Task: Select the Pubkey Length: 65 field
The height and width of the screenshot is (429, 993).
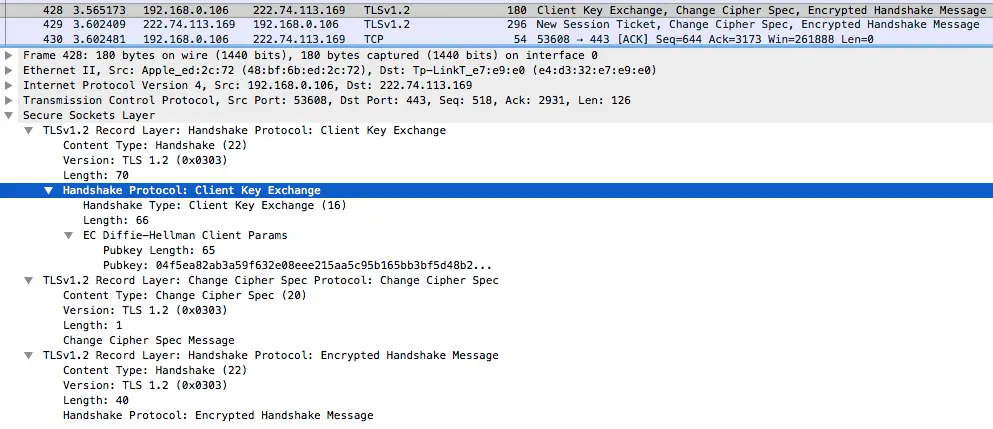Action: click(x=159, y=250)
